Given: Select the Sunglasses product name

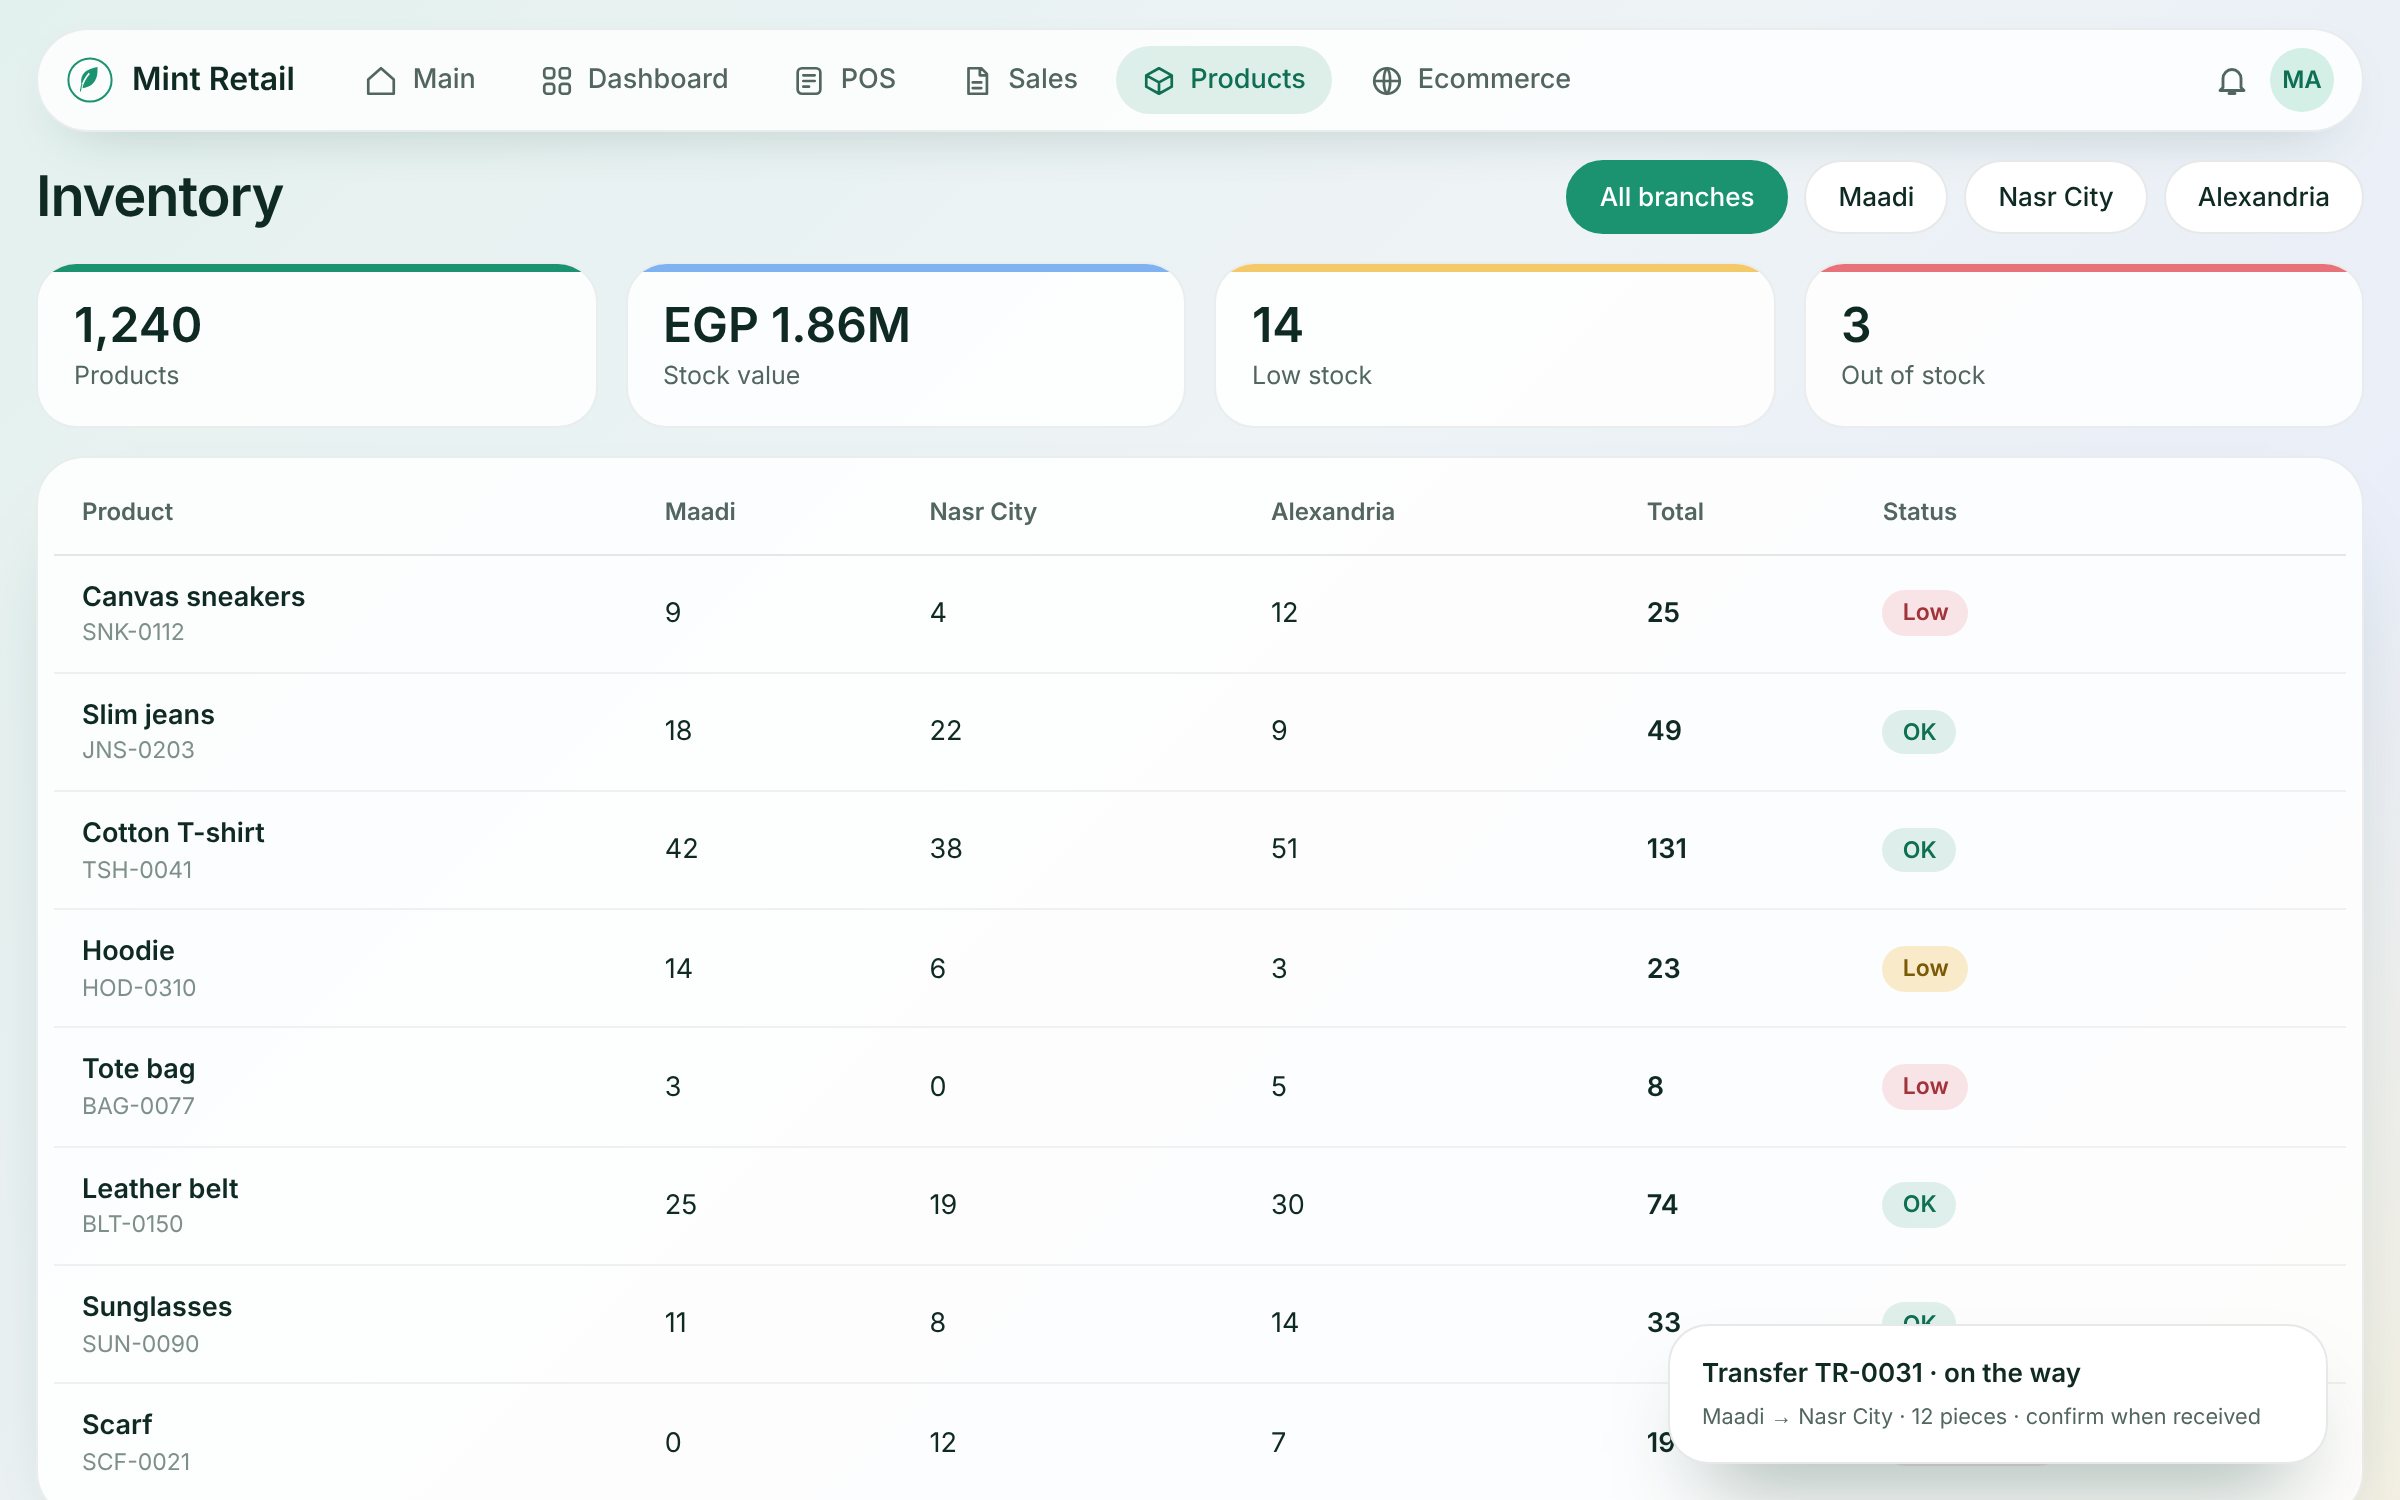Looking at the screenshot, I should [x=157, y=1306].
